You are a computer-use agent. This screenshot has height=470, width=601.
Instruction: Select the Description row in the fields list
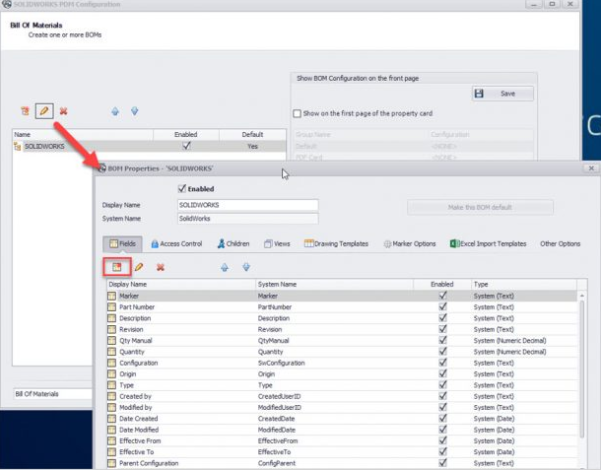(180, 317)
